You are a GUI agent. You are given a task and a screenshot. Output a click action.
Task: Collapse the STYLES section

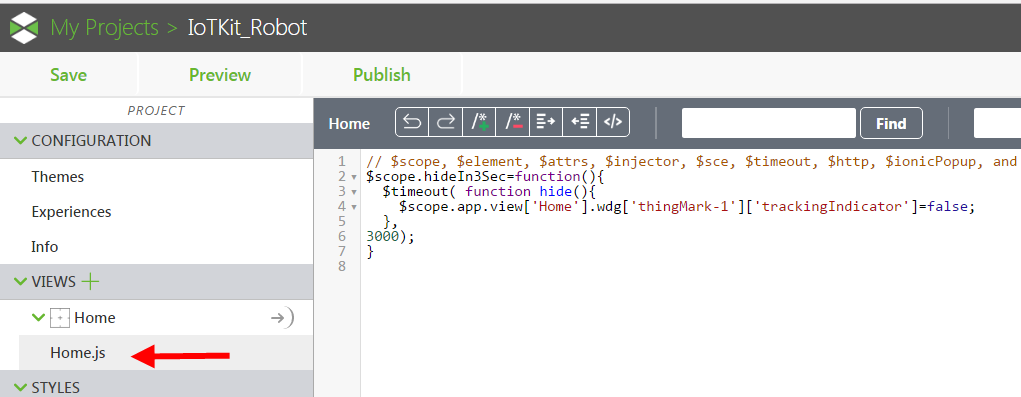(21, 388)
